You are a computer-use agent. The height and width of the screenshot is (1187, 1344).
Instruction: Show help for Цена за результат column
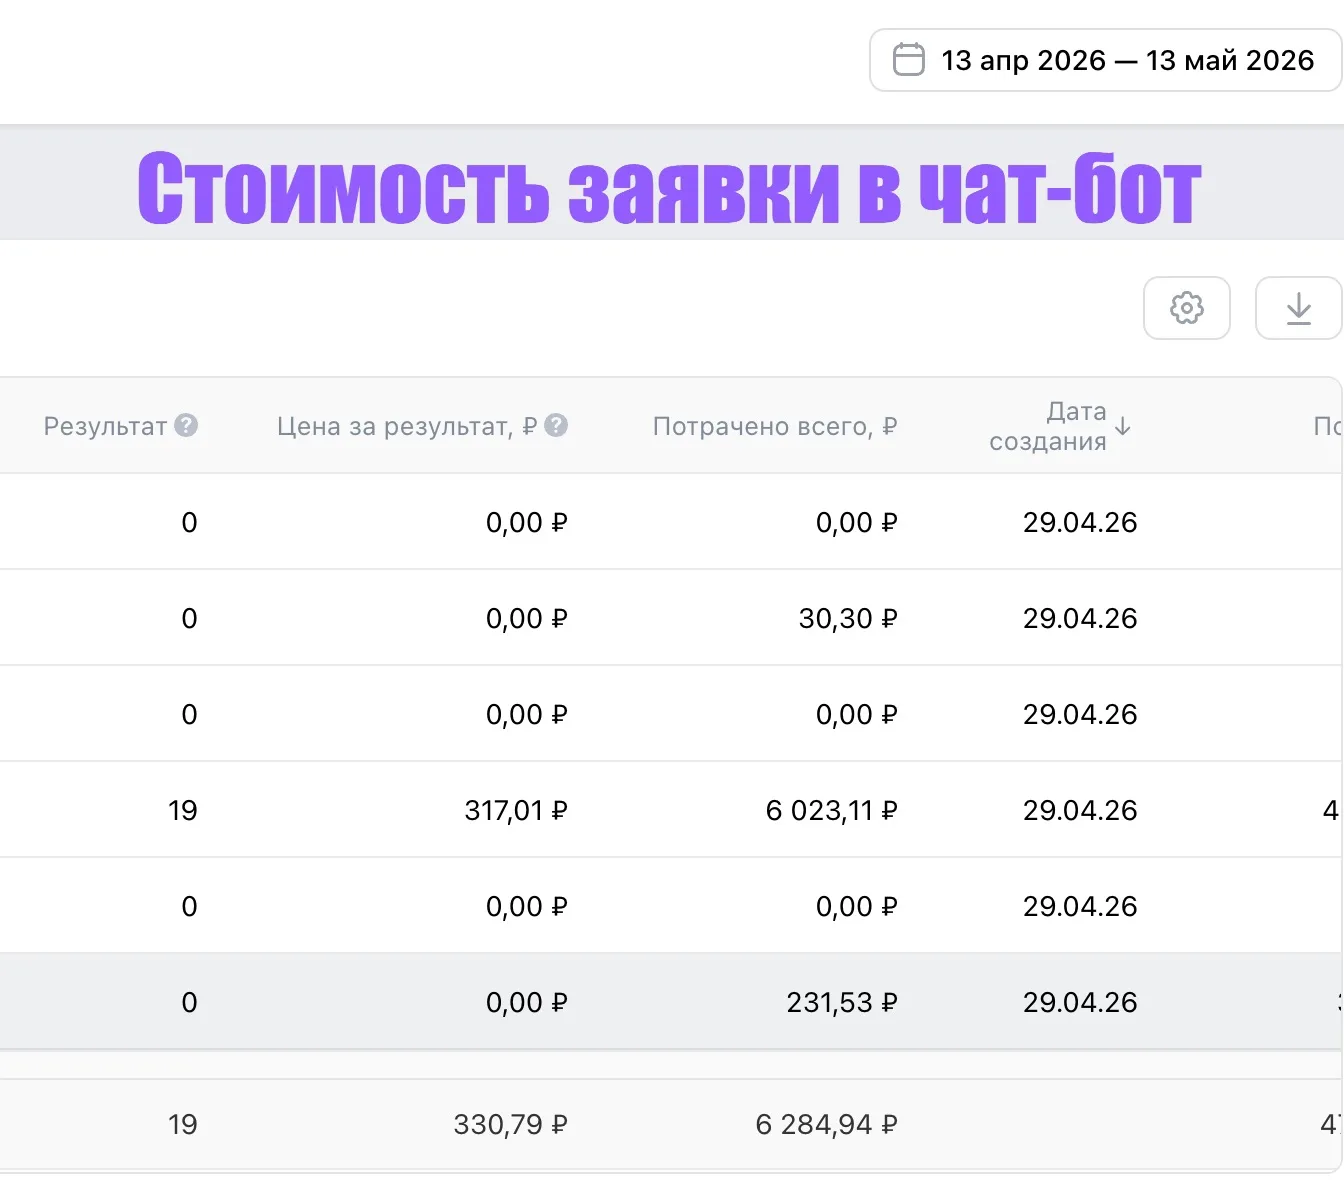tap(556, 425)
